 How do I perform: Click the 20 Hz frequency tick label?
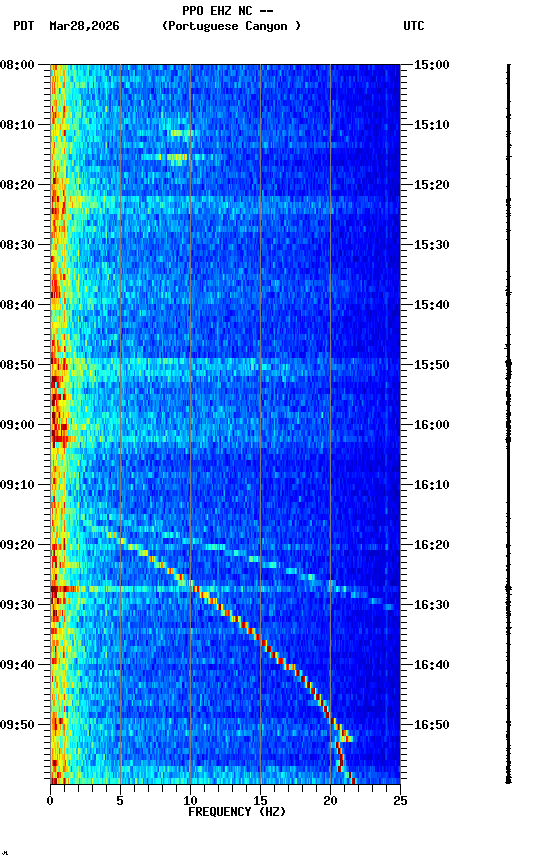click(330, 801)
